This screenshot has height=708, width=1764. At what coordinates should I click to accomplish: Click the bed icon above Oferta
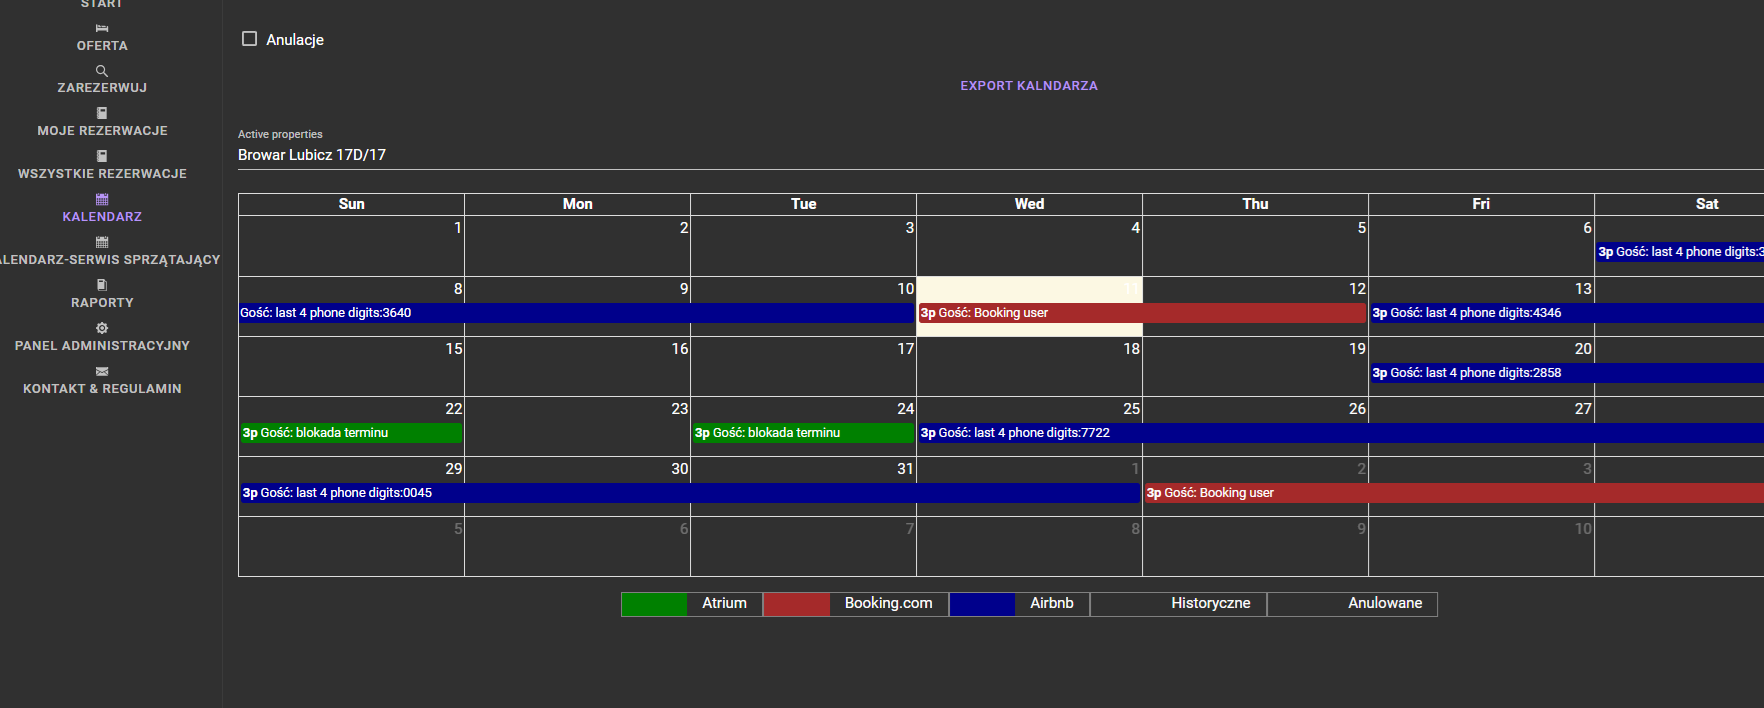click(102, 29)
